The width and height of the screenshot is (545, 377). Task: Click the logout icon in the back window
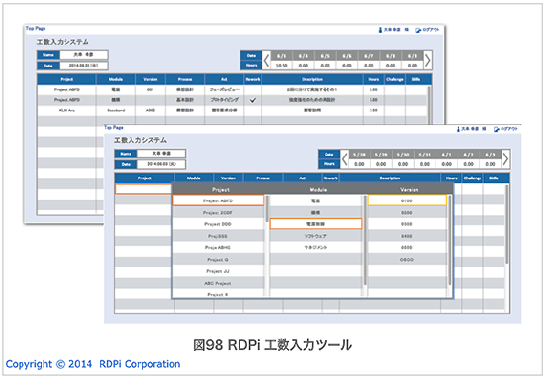[418, 30]
